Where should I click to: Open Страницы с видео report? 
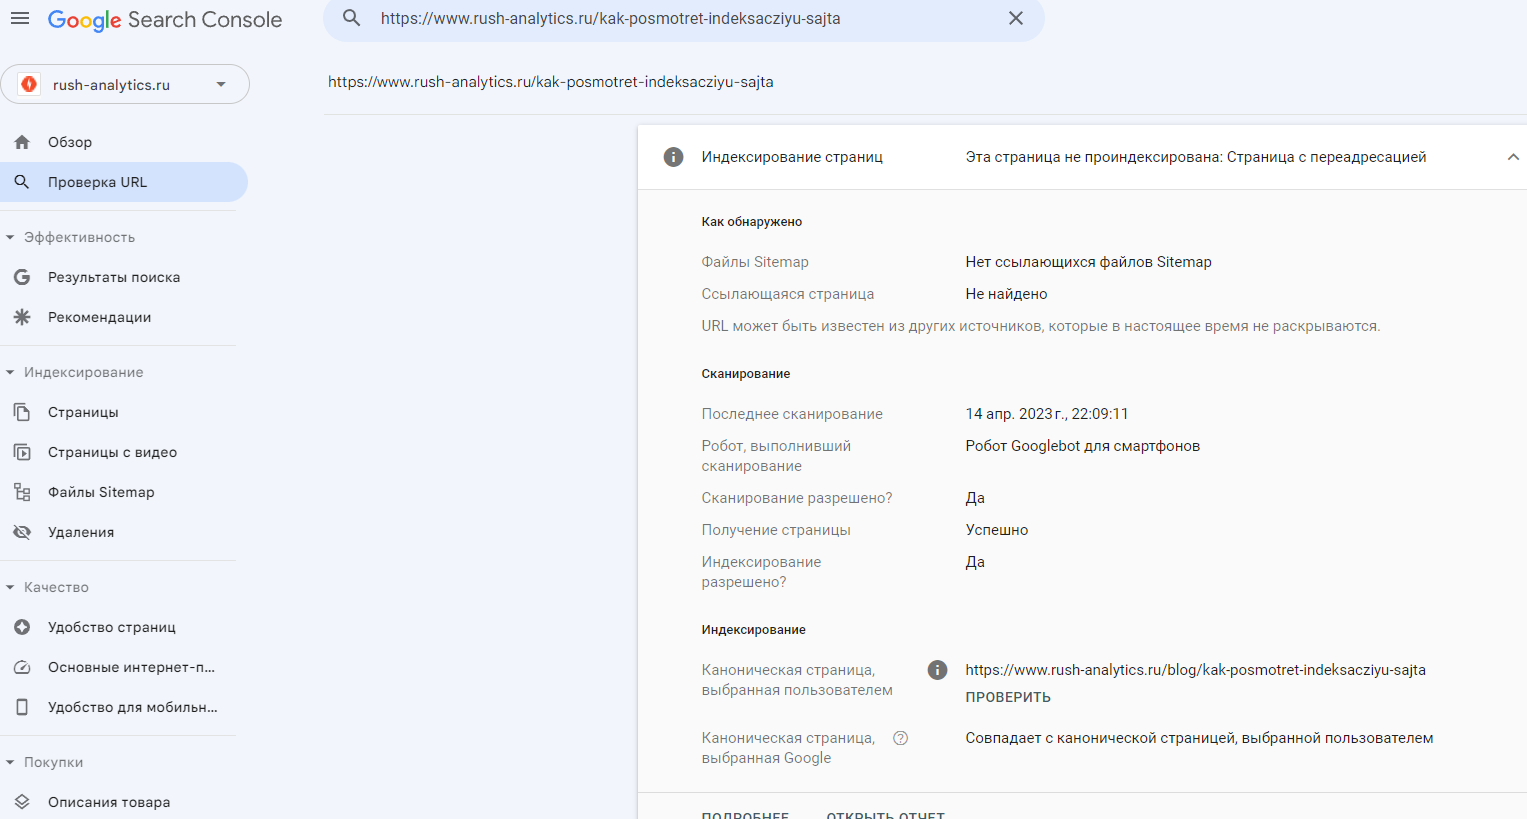pos(112,452)
